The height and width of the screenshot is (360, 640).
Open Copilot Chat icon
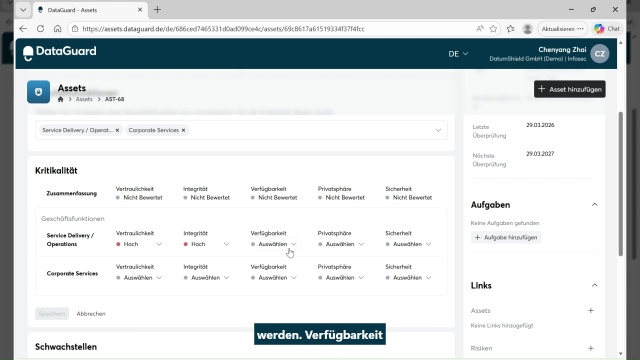(607, 29)
